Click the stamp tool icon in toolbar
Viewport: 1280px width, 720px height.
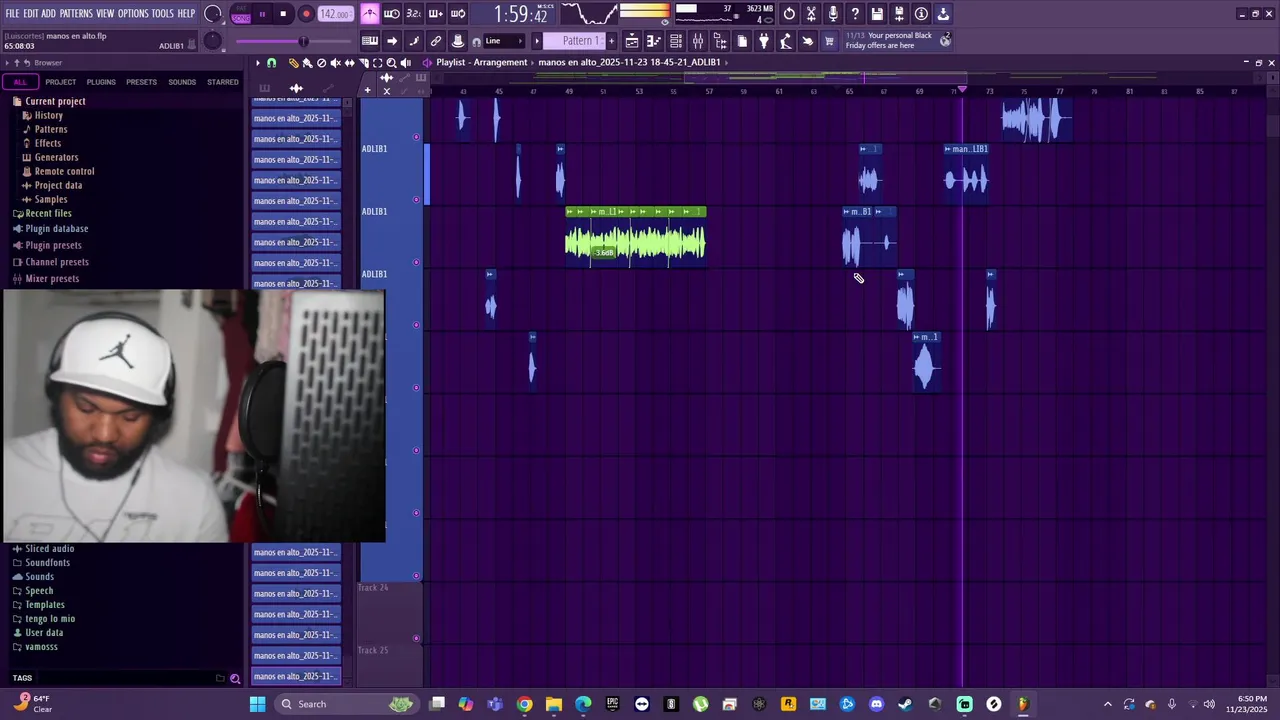click(x=458, y=41)
